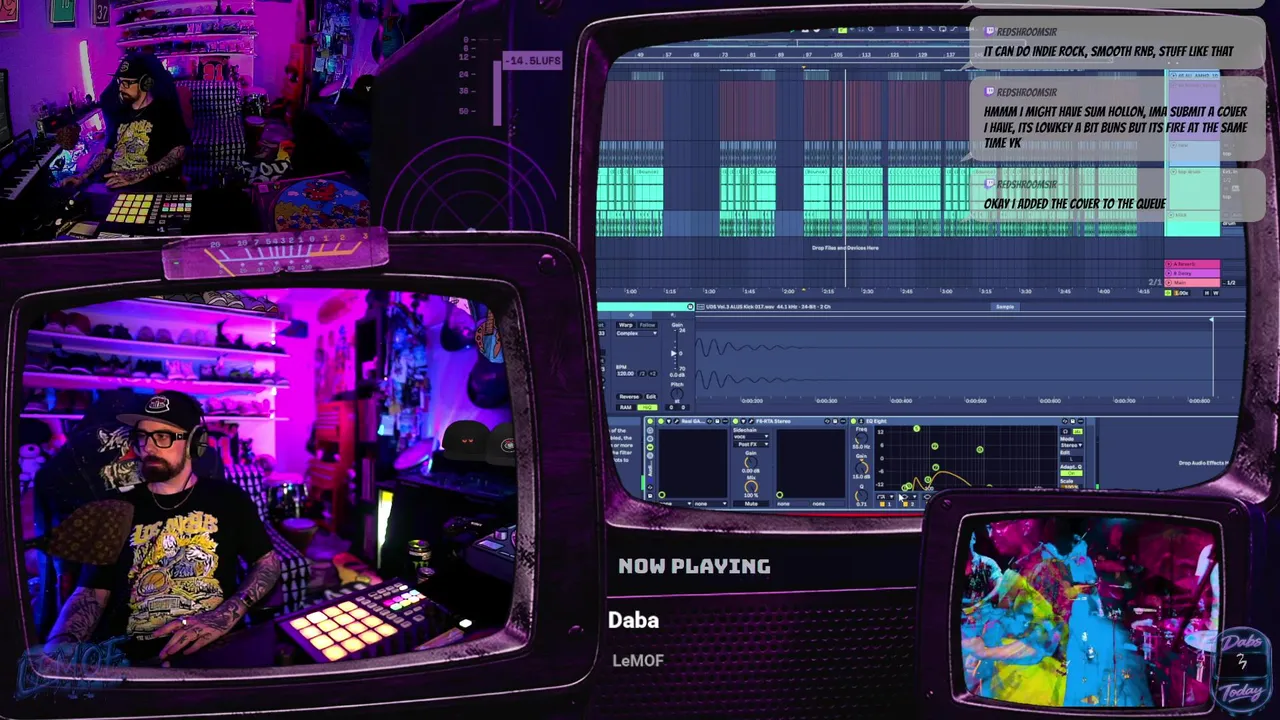1280x720 pixels.
Task: Select EQ band point 5 on graph
Action: click(x=916, y=428)
